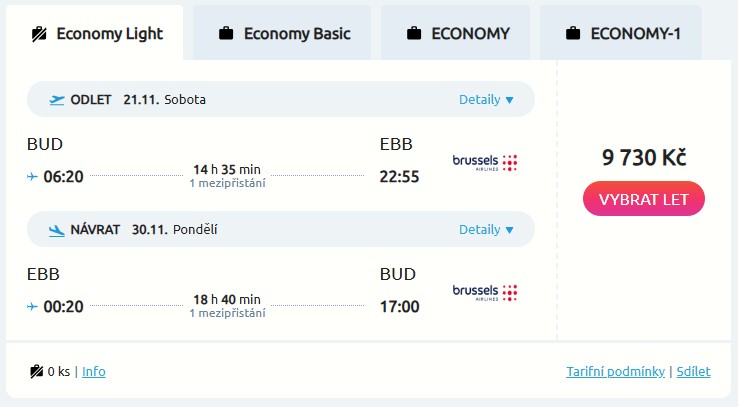
Task: Switch to the ECONOMY-1 tab
Action: click(622, 33)
